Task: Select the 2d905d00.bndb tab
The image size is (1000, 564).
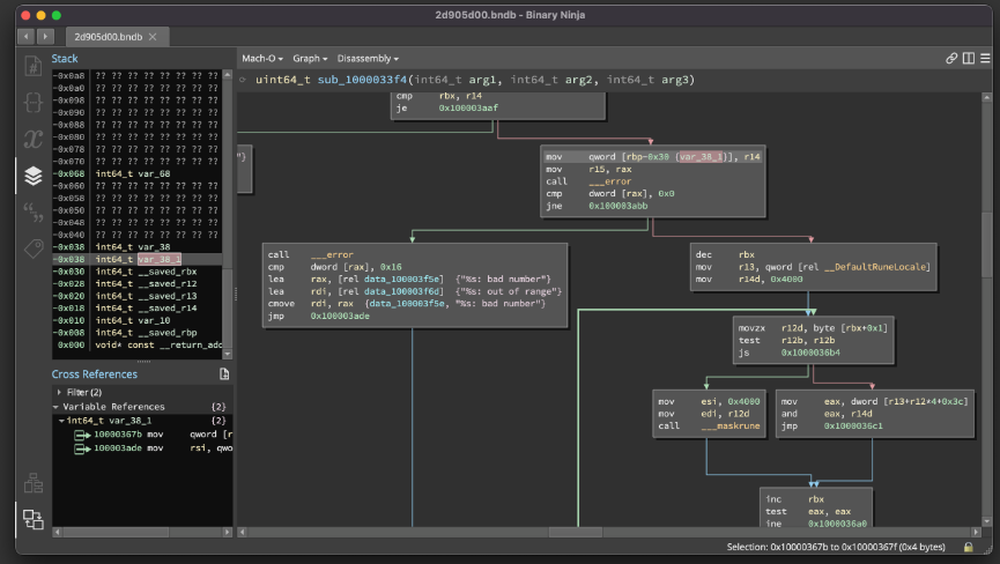Action: pyautogui.click(x=107, y=36)
